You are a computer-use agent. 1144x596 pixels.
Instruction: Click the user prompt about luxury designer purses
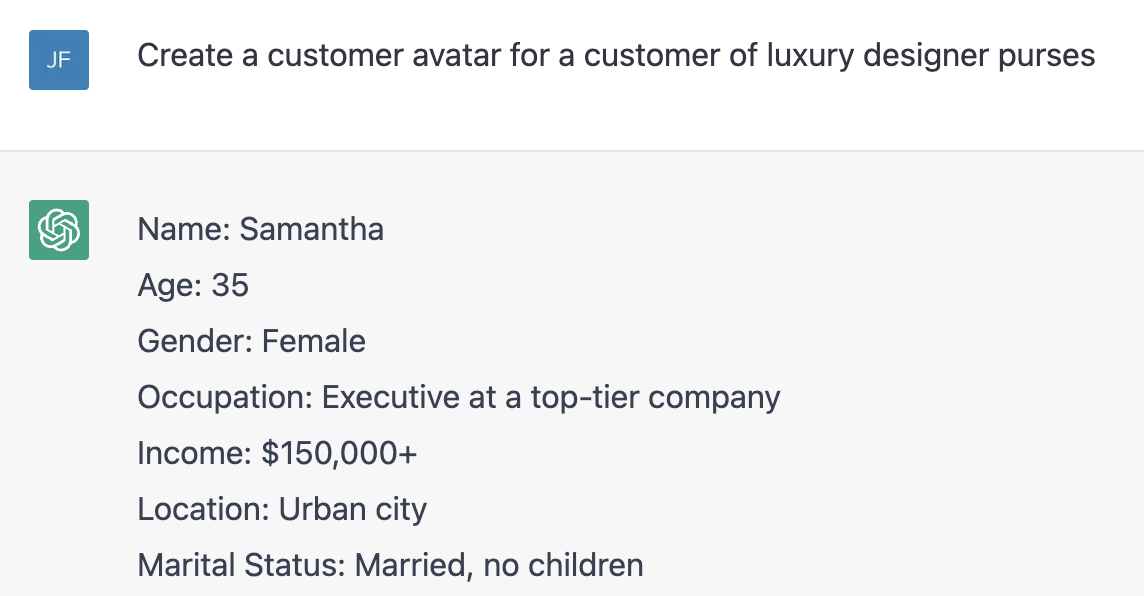pyautogui.click(x=616, y=56)
